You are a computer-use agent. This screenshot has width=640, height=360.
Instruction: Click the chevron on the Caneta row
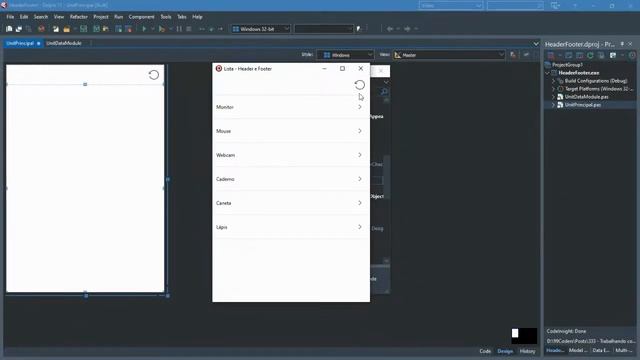point(360,203)
